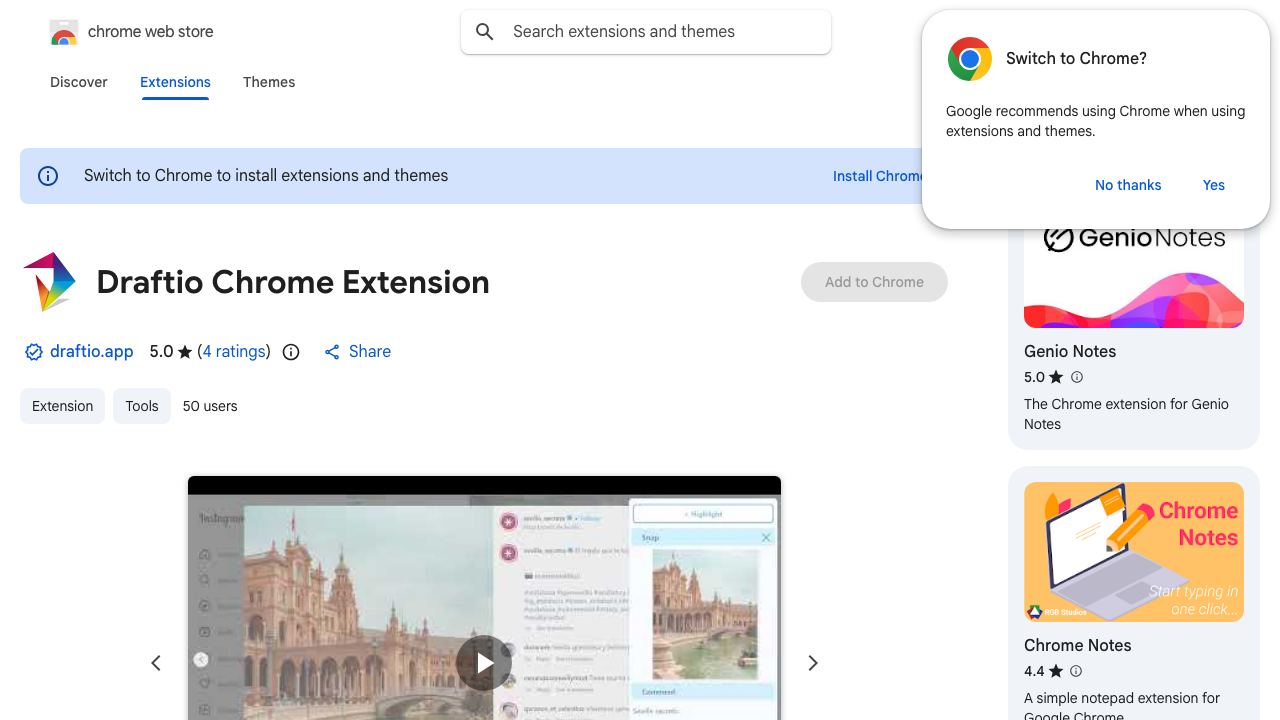Open the 4 ratings link
Image resolution: width=1280 pixels, height=720 pixels.
234,352
